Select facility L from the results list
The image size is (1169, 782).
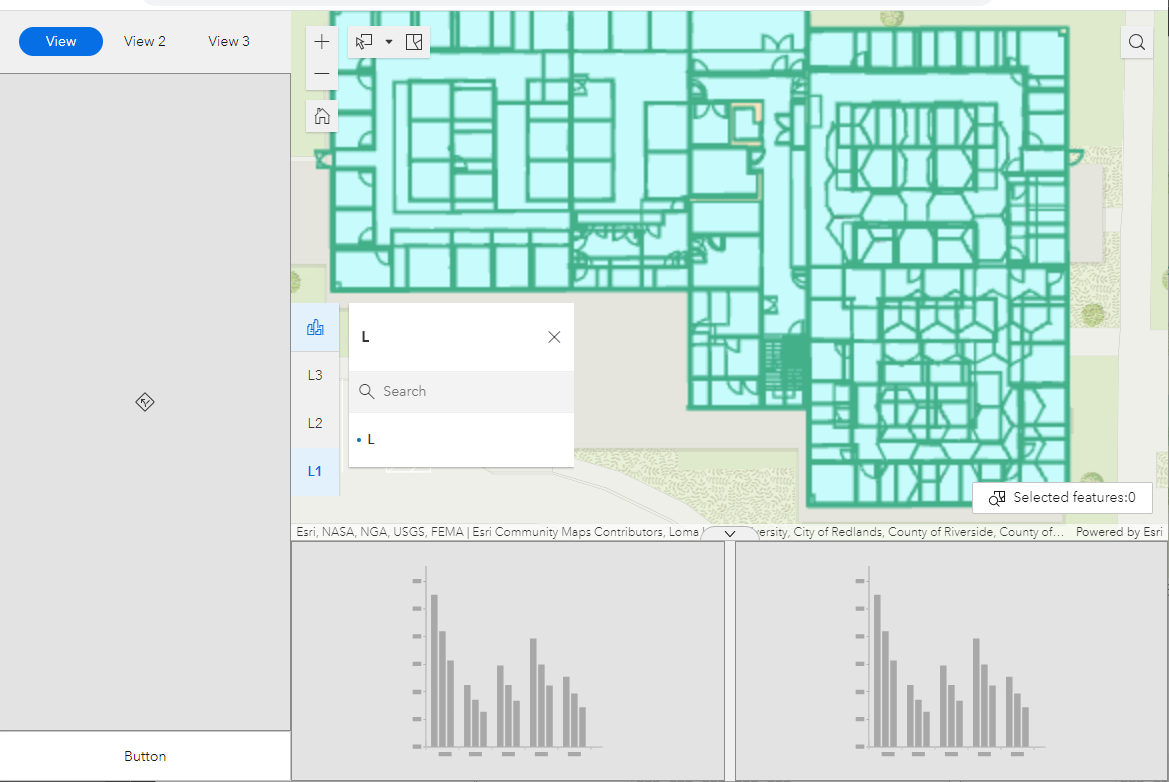click(370, 439)
